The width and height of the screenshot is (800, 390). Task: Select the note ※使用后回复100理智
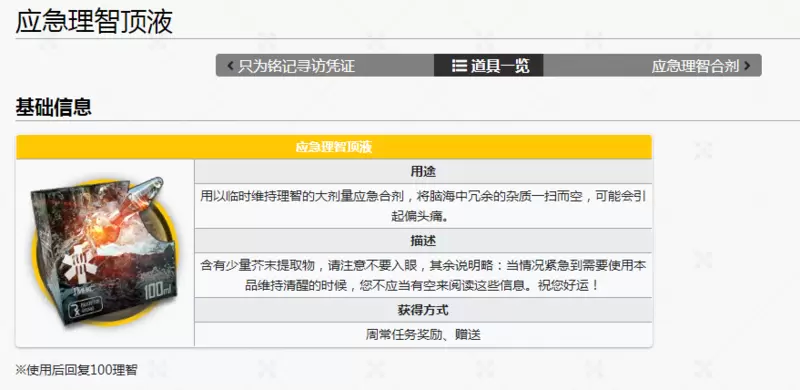click(77, 370)
